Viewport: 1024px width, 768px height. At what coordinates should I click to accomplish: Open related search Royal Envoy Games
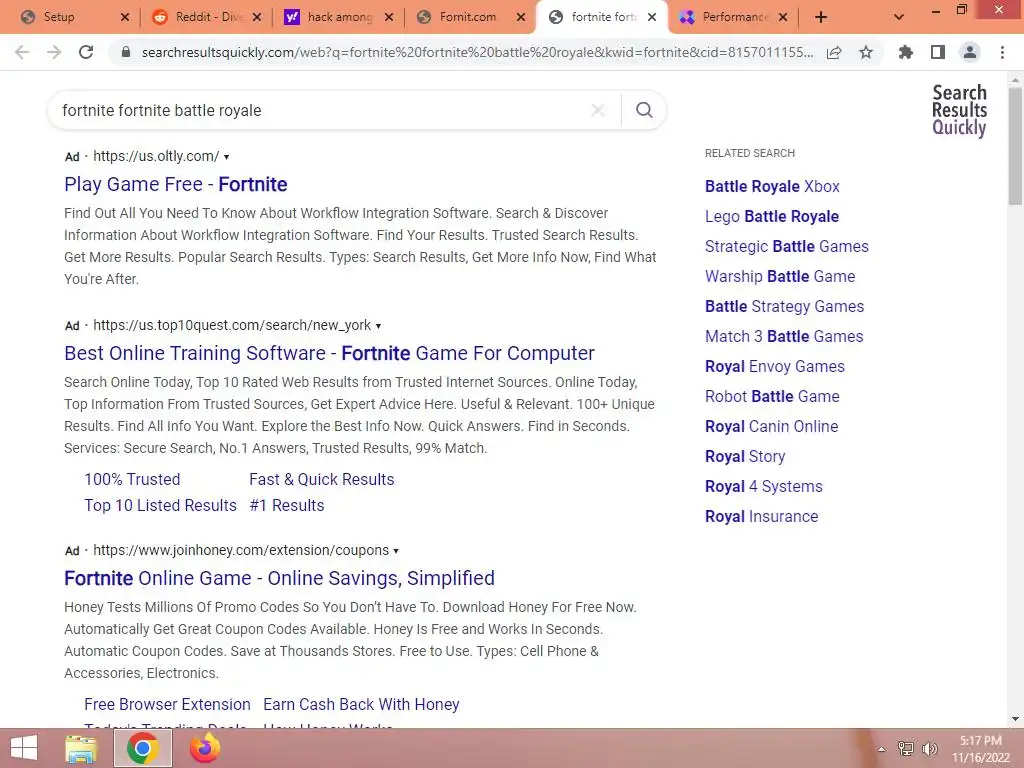[775, 367]
